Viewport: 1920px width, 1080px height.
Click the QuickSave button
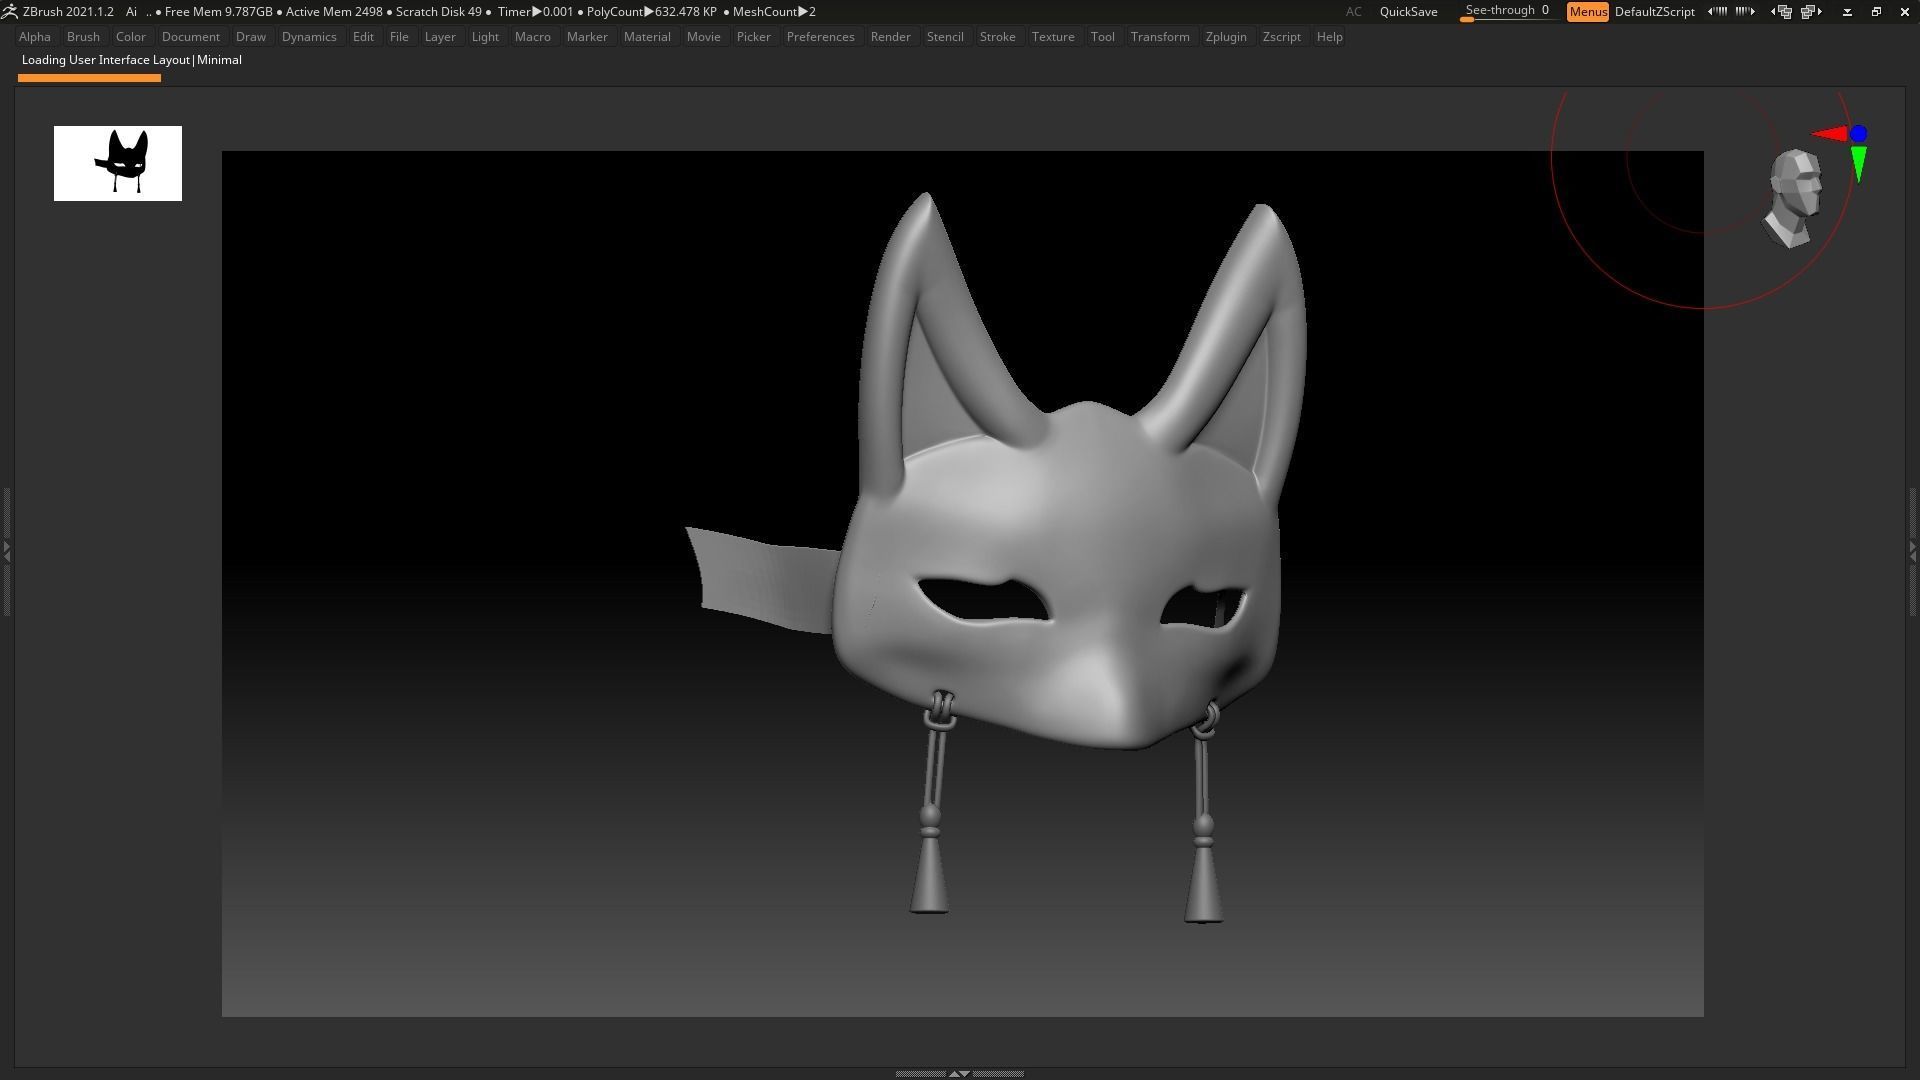tap(1408, 12)
